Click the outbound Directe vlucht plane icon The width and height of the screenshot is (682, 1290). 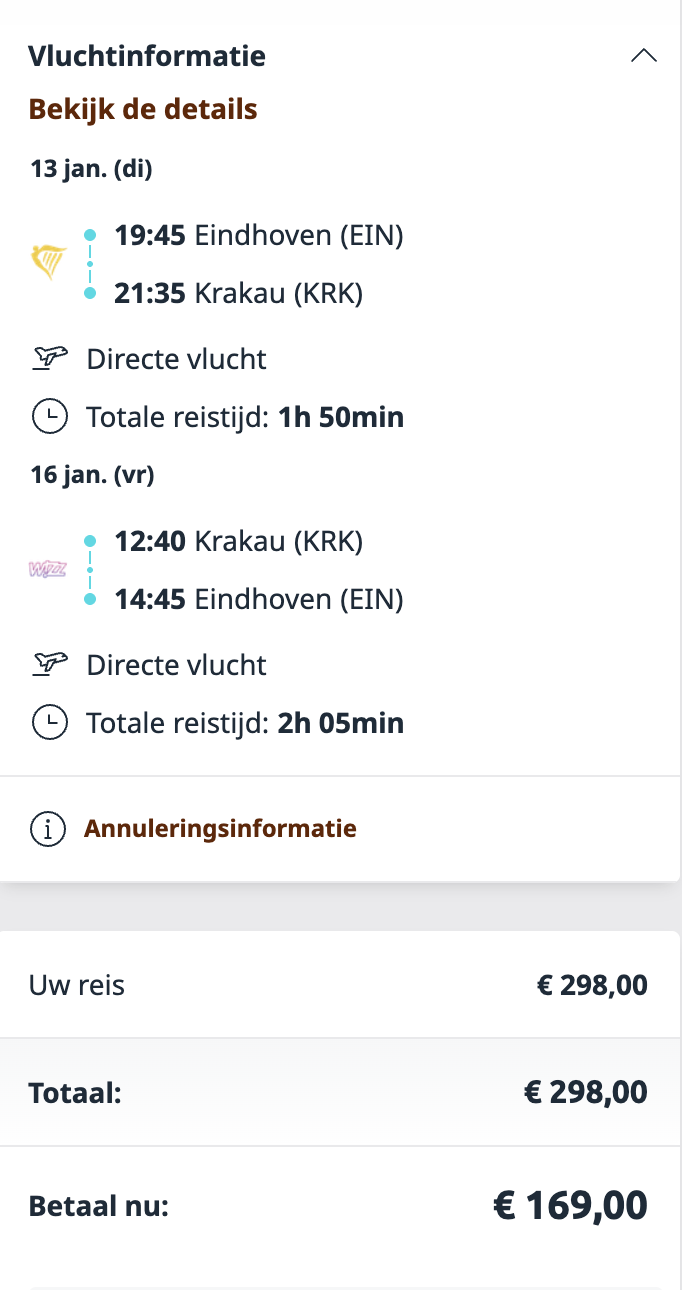(49, 358)
